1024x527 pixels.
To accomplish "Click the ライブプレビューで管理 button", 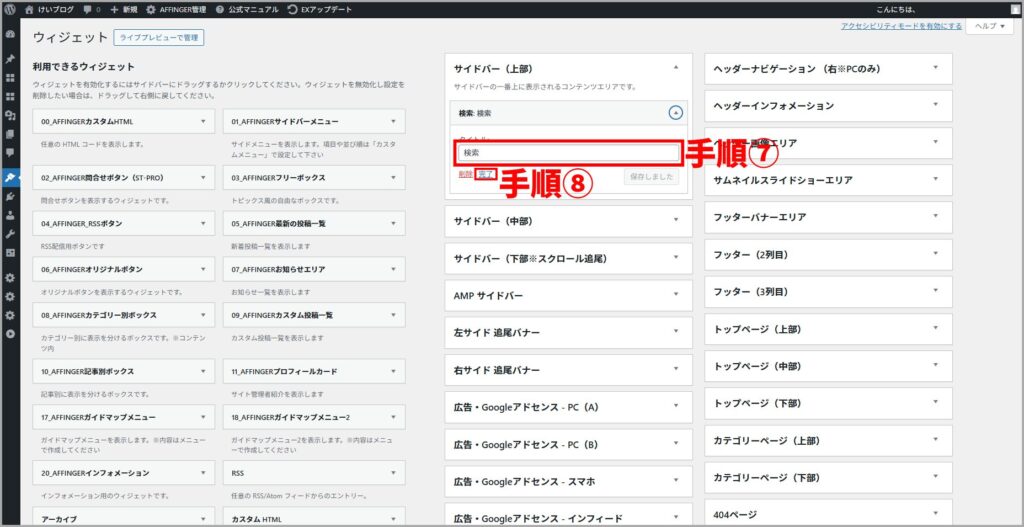I will coord(159,38).
